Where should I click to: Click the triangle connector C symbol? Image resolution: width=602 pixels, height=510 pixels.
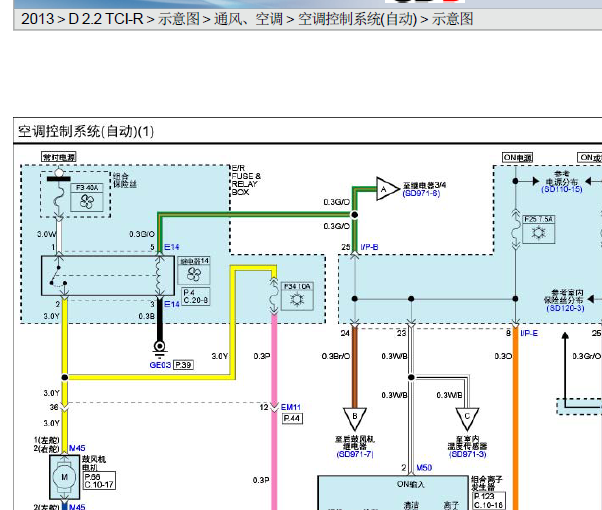(467, 419)
